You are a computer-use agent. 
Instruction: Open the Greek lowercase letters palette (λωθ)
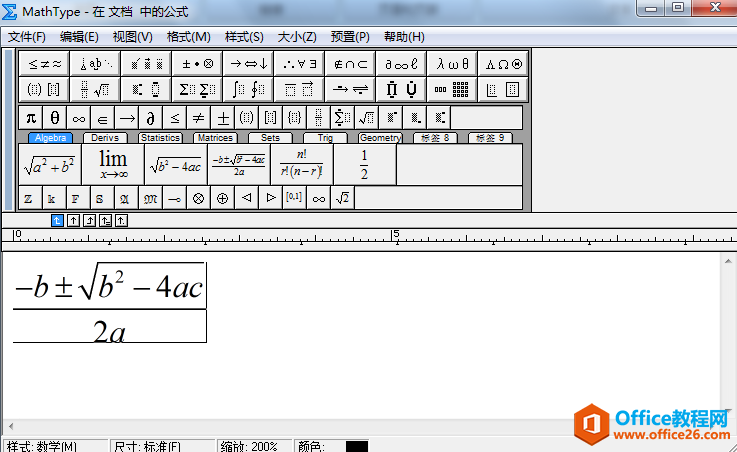(x=452, y=63)
